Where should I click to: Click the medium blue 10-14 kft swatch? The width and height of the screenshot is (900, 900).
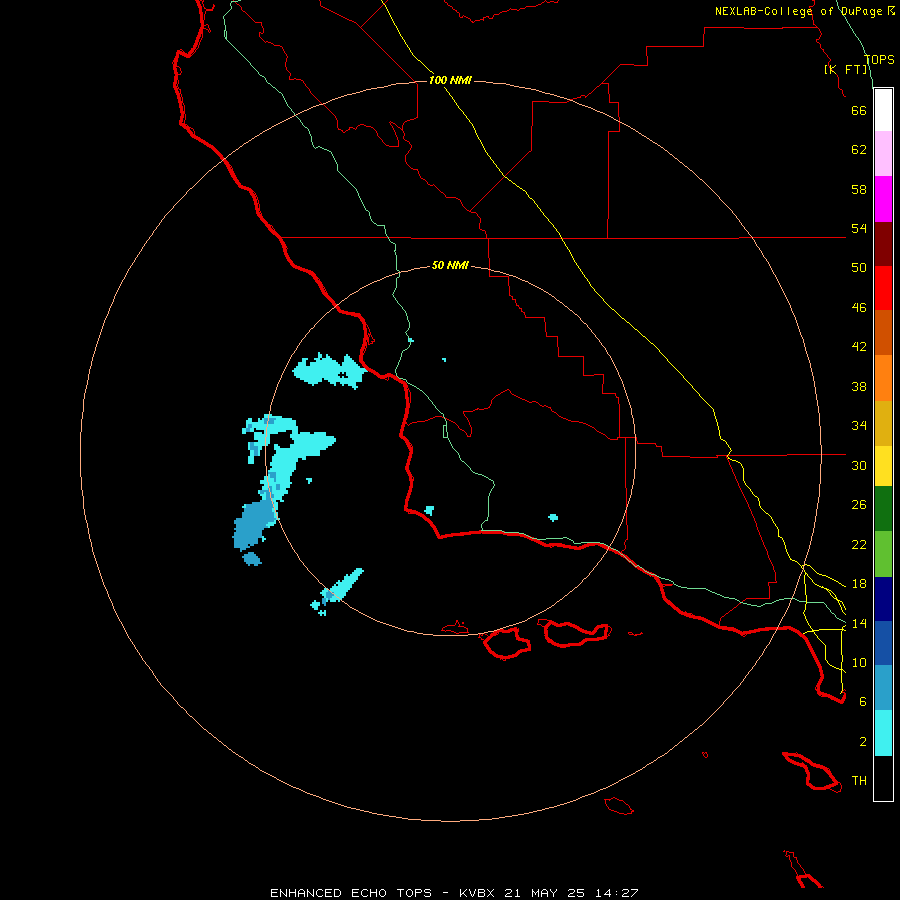tap(883, 643)
